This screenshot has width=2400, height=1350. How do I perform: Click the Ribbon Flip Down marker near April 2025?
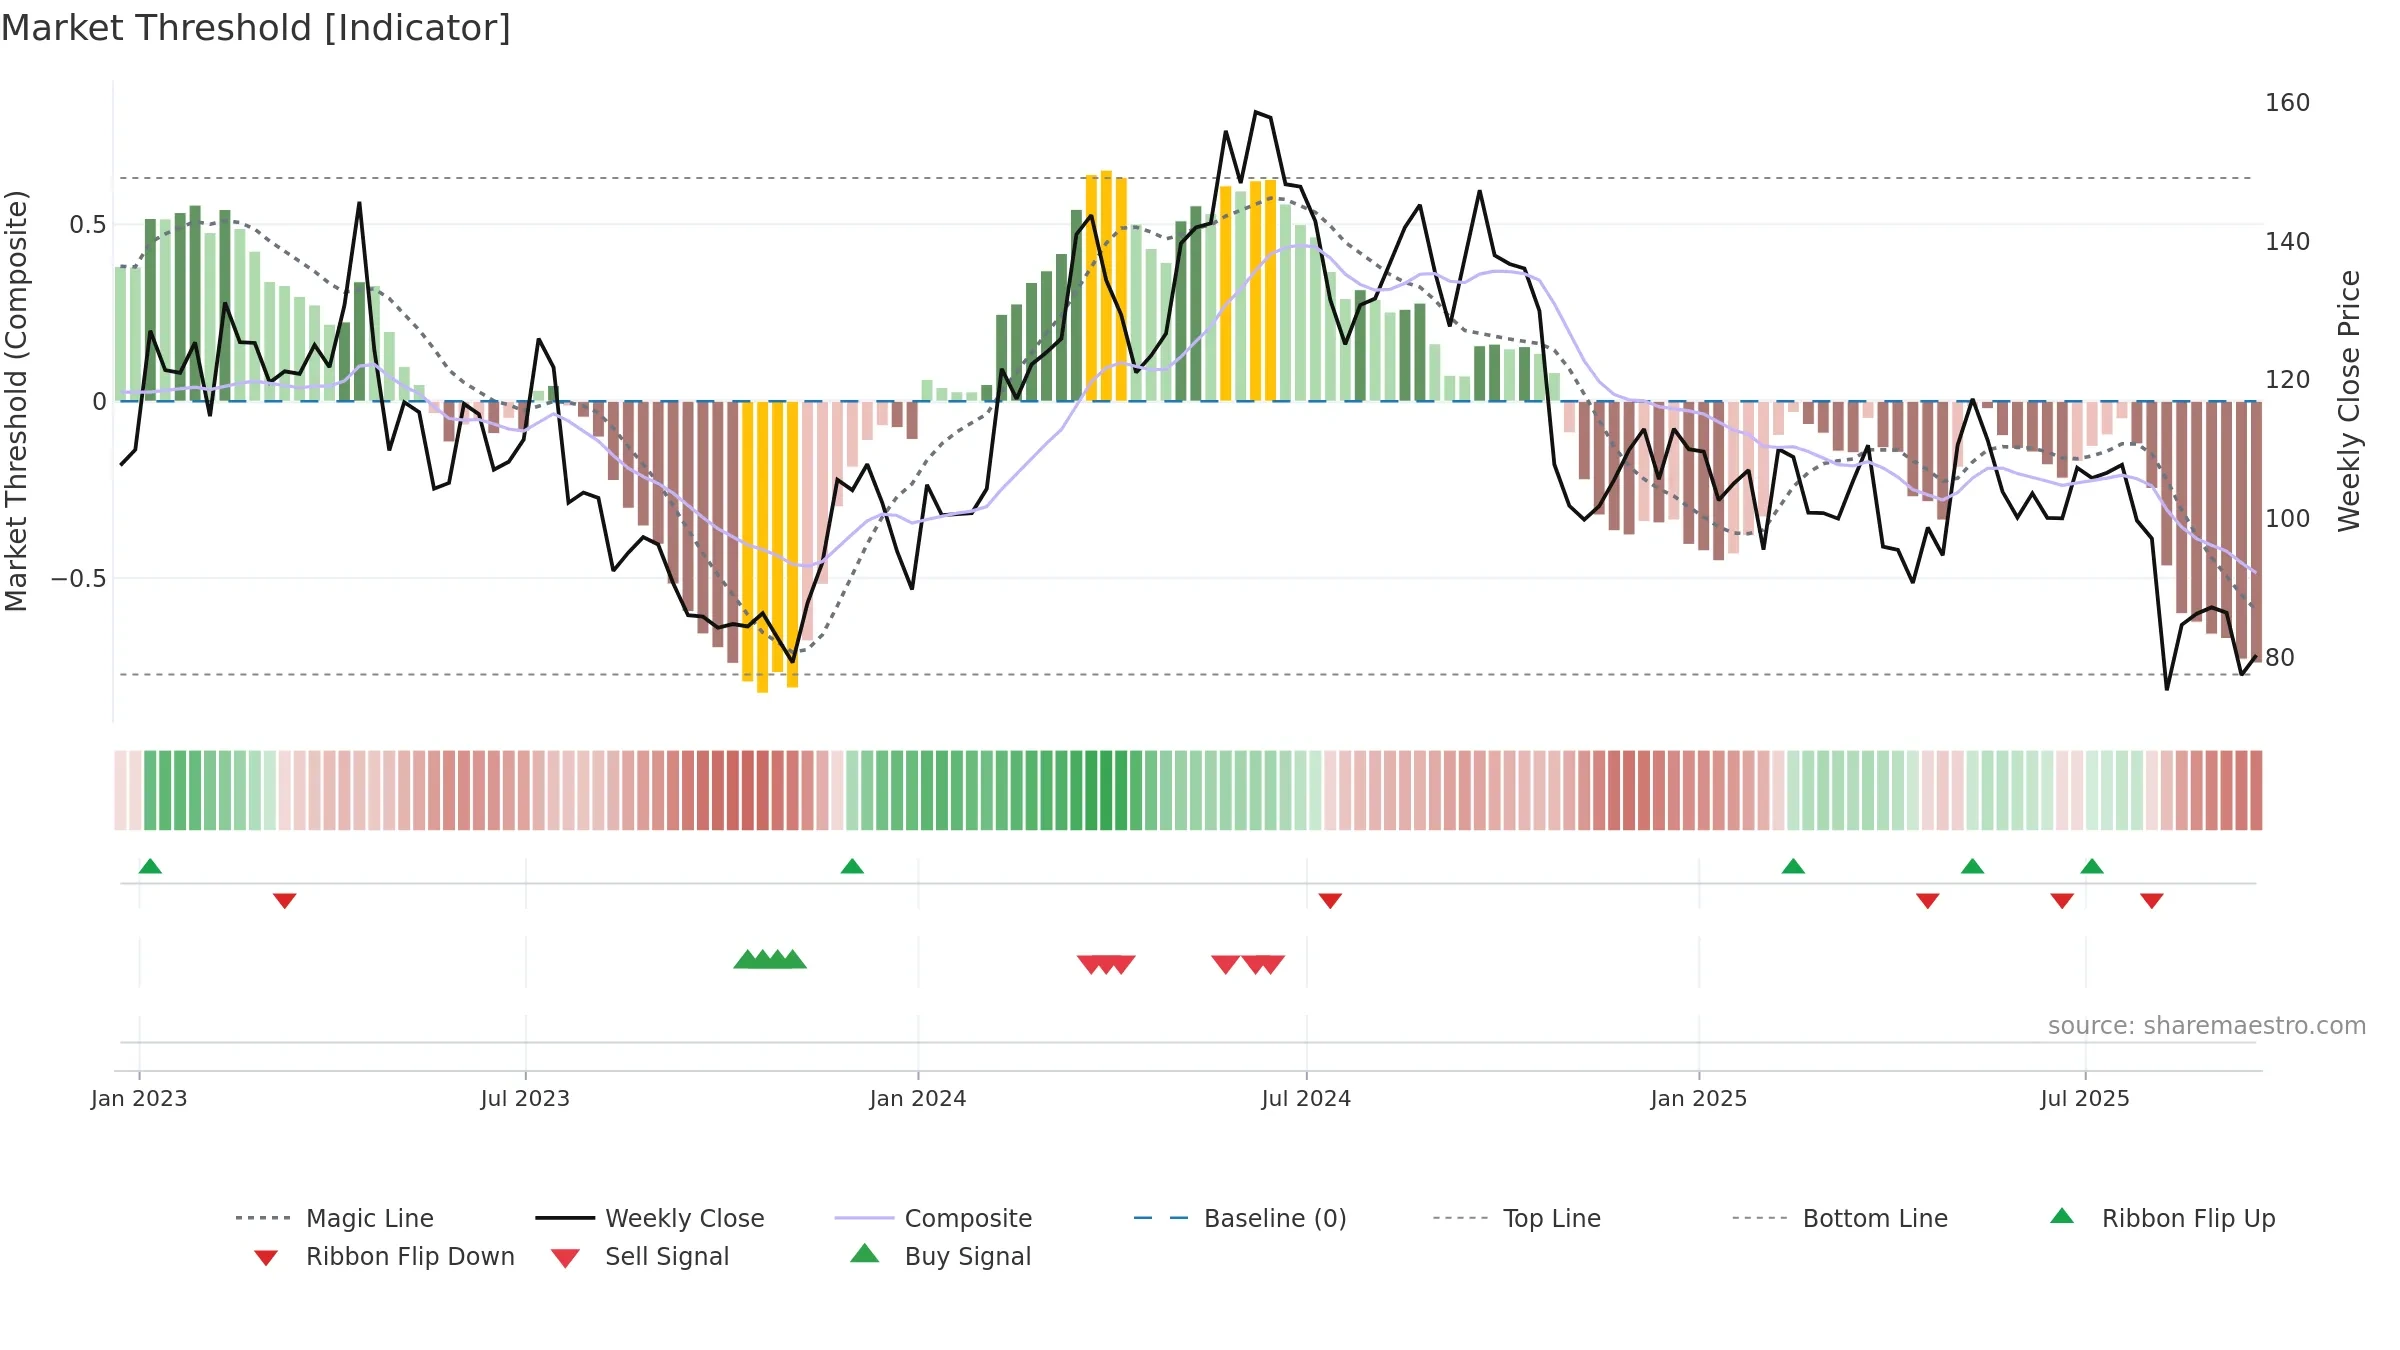pos(1928,901)
